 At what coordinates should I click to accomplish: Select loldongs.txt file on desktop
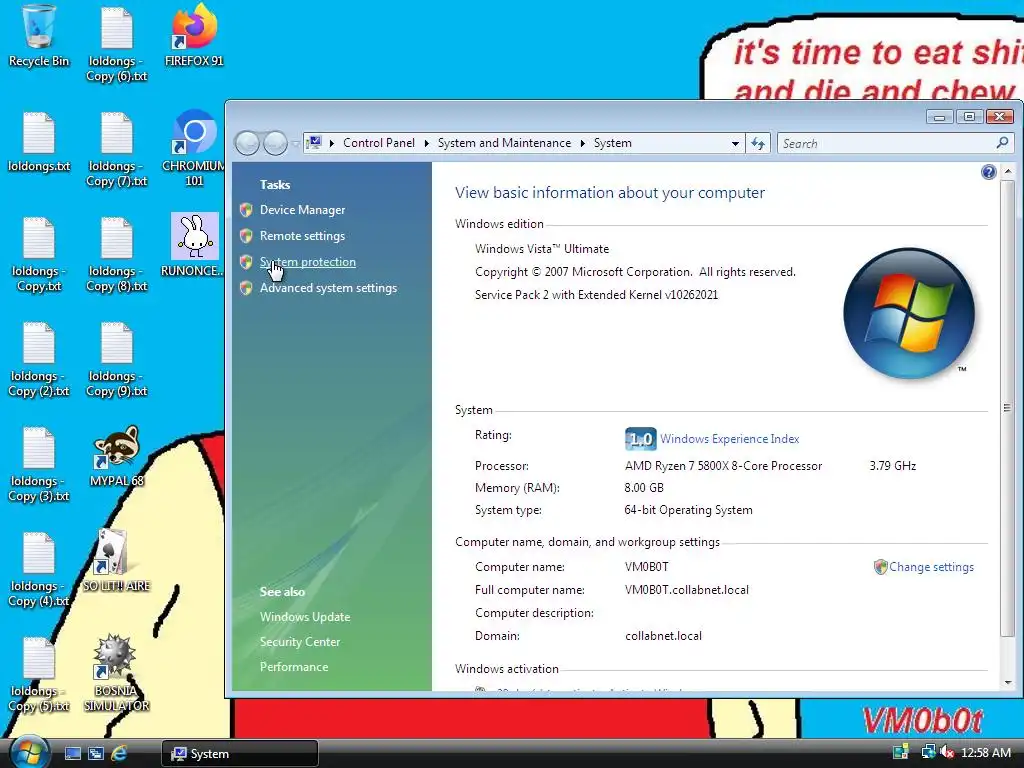coord(39,141)
